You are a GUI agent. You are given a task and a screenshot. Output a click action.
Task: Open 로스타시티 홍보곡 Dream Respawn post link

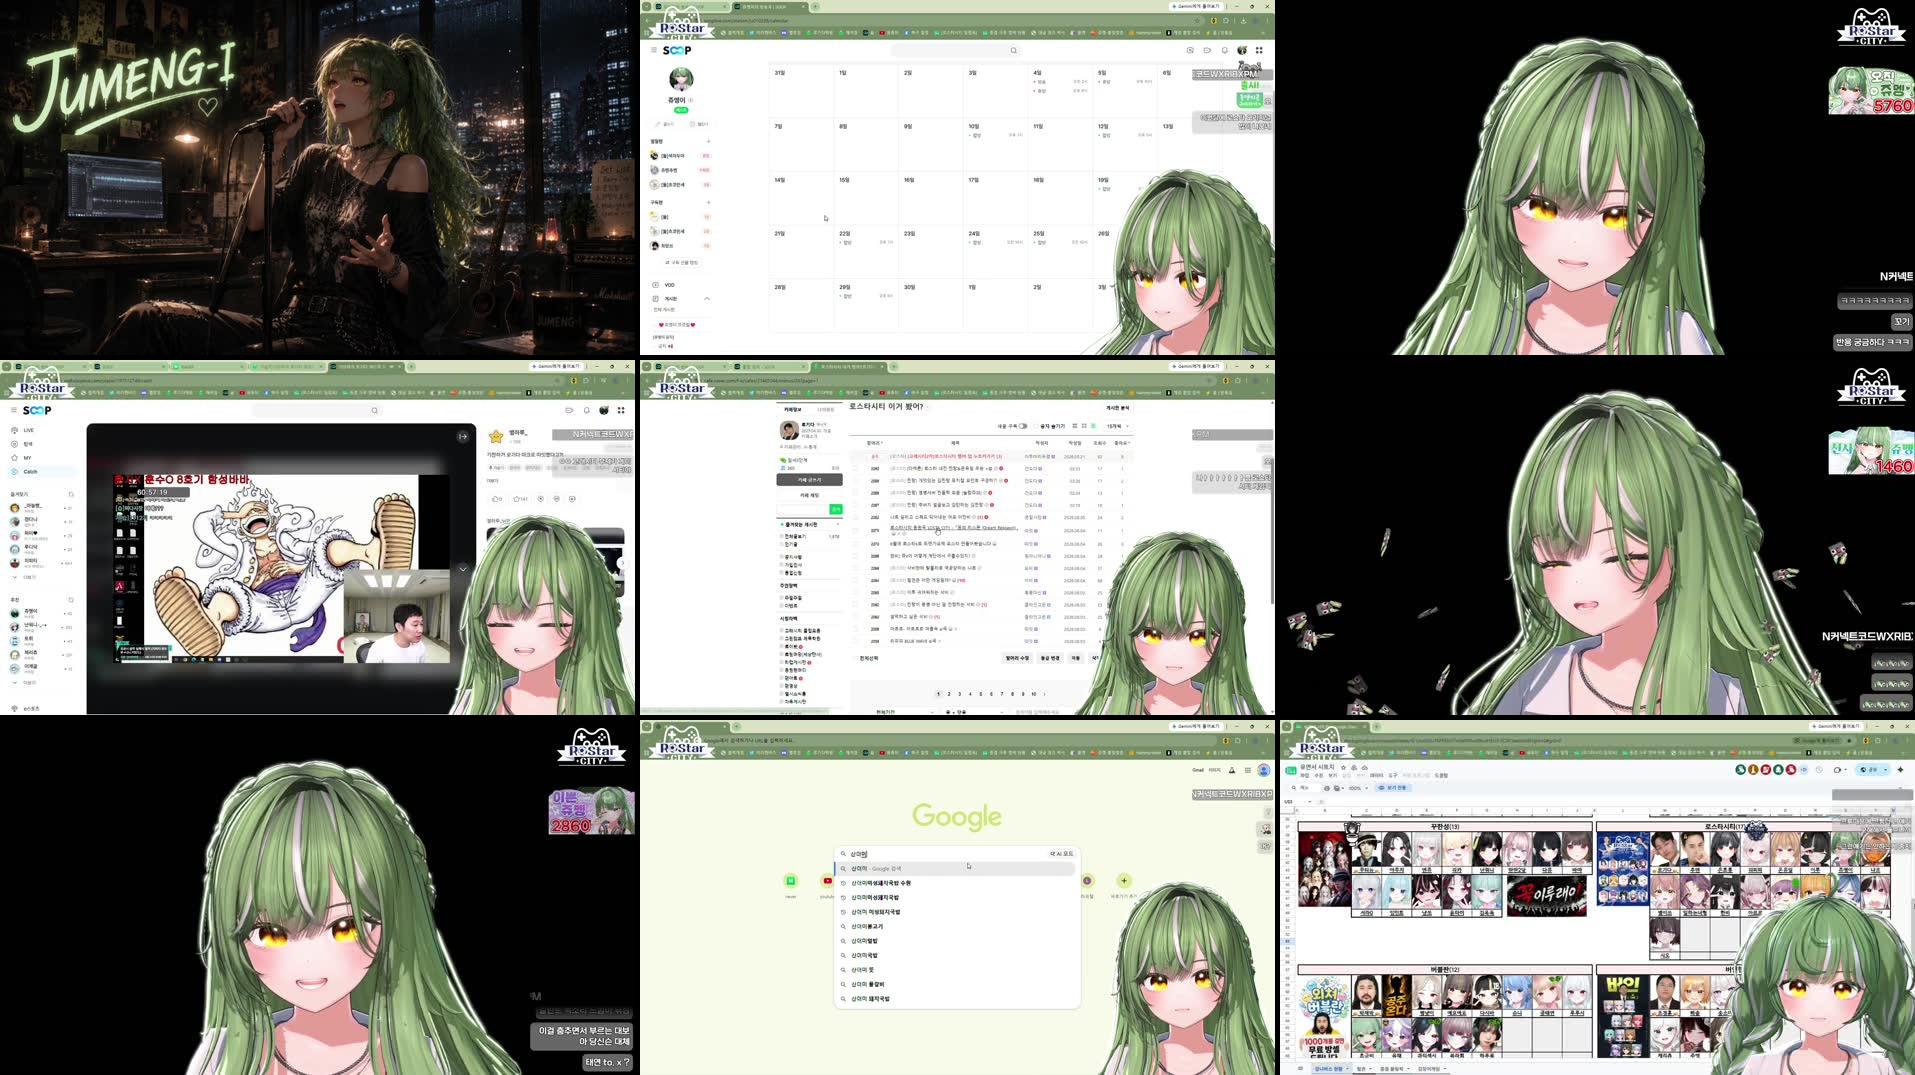953,528
